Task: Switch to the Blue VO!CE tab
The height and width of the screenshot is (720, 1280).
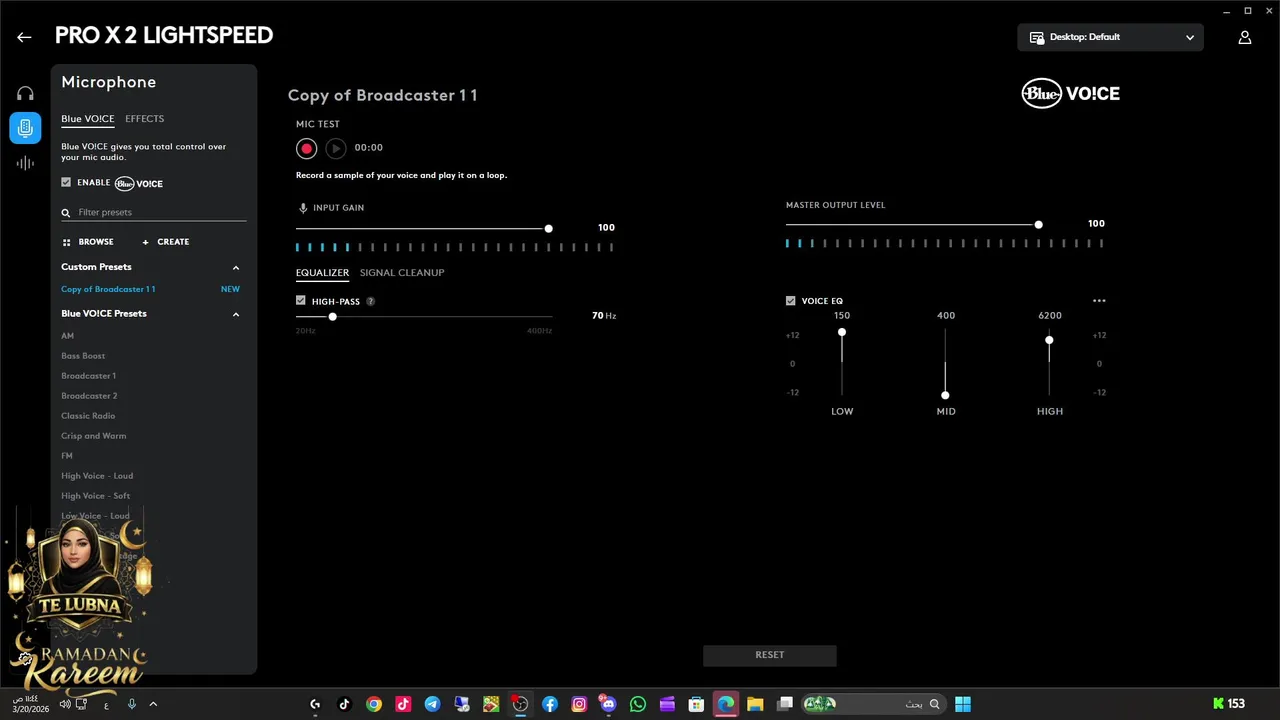Action: pyautogui.click(x=88, y=119)
